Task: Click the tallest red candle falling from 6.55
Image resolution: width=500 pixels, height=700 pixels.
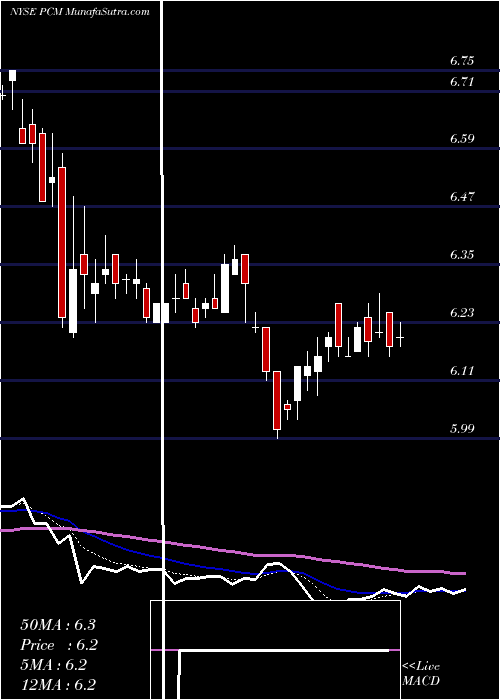Action: point(62,242)
